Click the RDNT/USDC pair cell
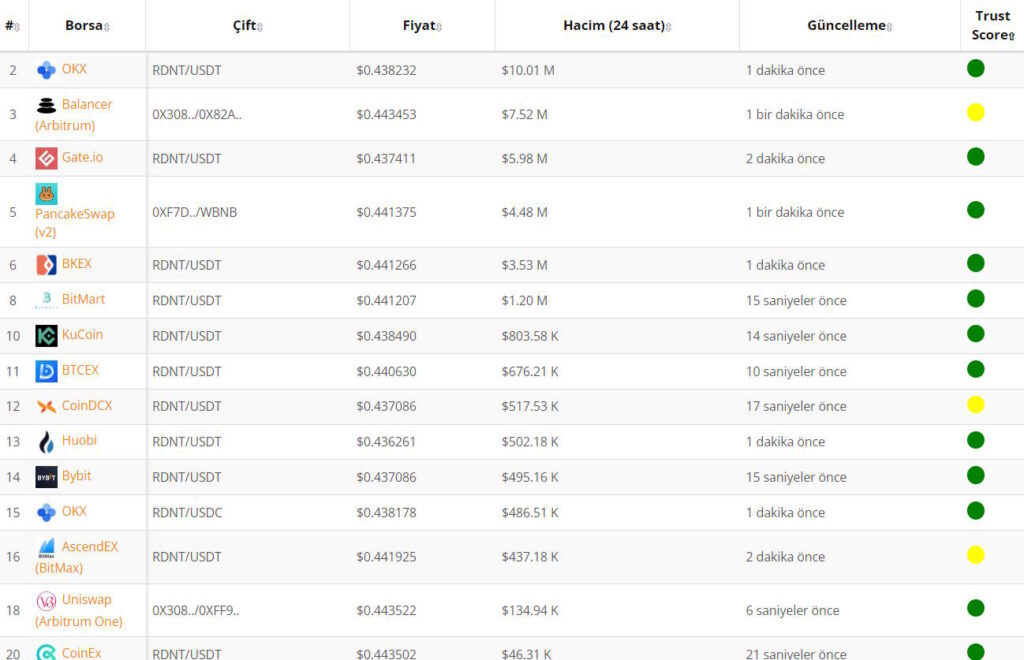1024x660 pixels. [x=187, y=512]
